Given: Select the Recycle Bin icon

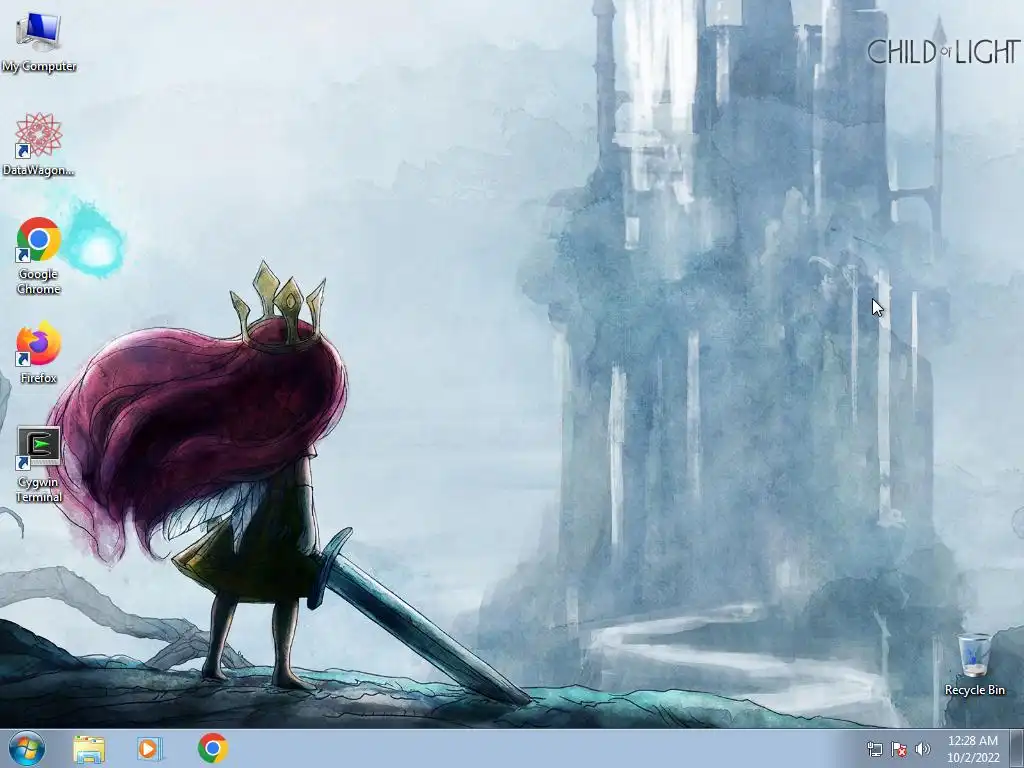Looking at the screenshot, I should pyautogui.click(x=974, y=664).
